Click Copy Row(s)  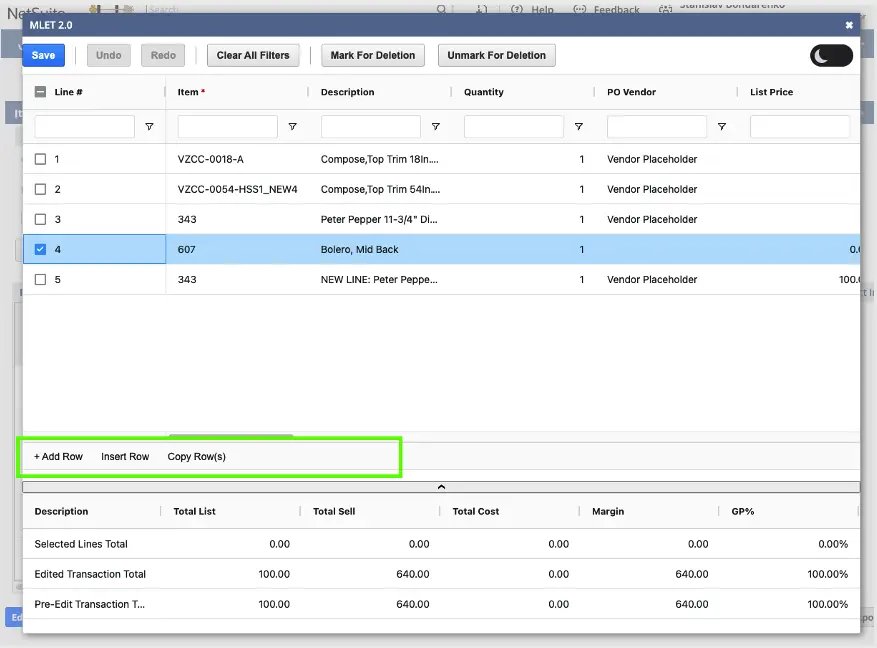tap(196, 457)
